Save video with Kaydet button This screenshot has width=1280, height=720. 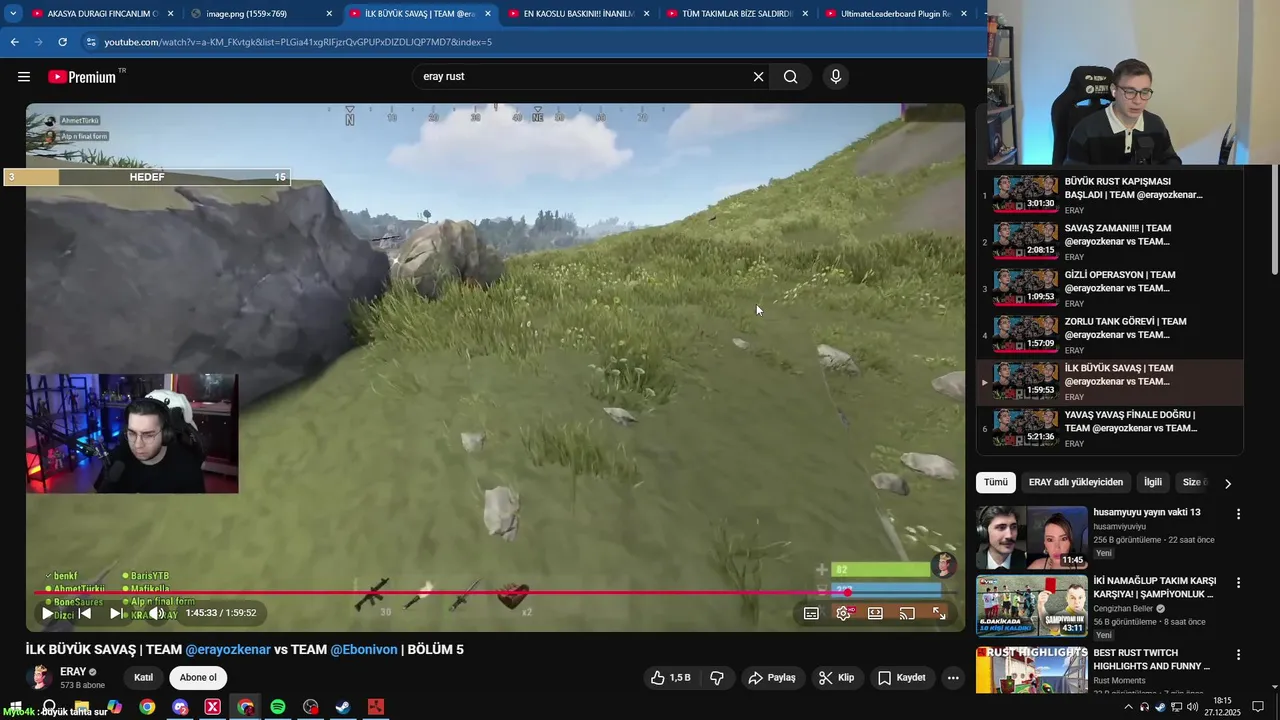(x=902, y=678)
